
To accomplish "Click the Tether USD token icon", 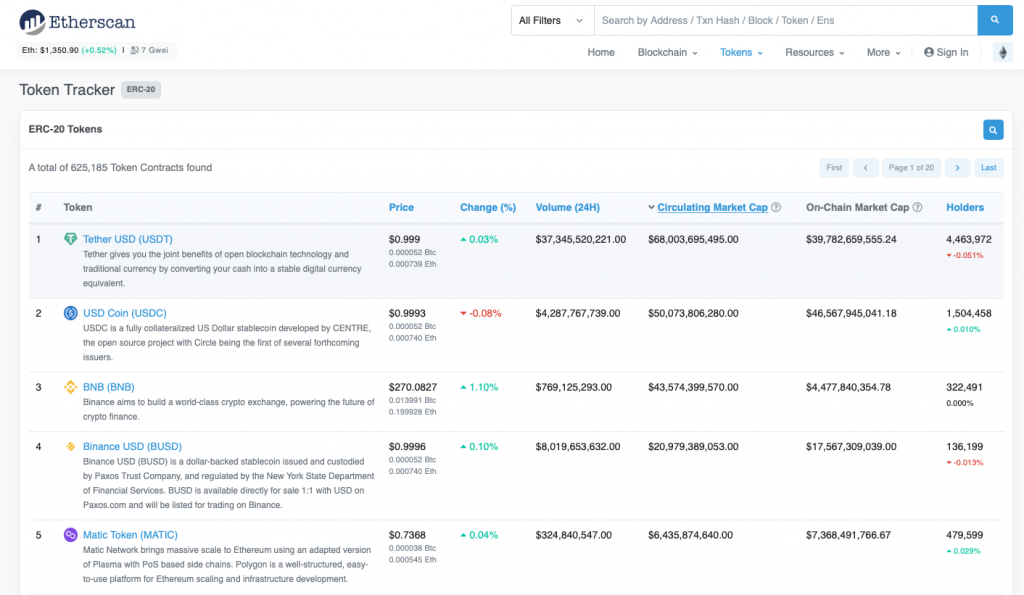I will 71,239.
